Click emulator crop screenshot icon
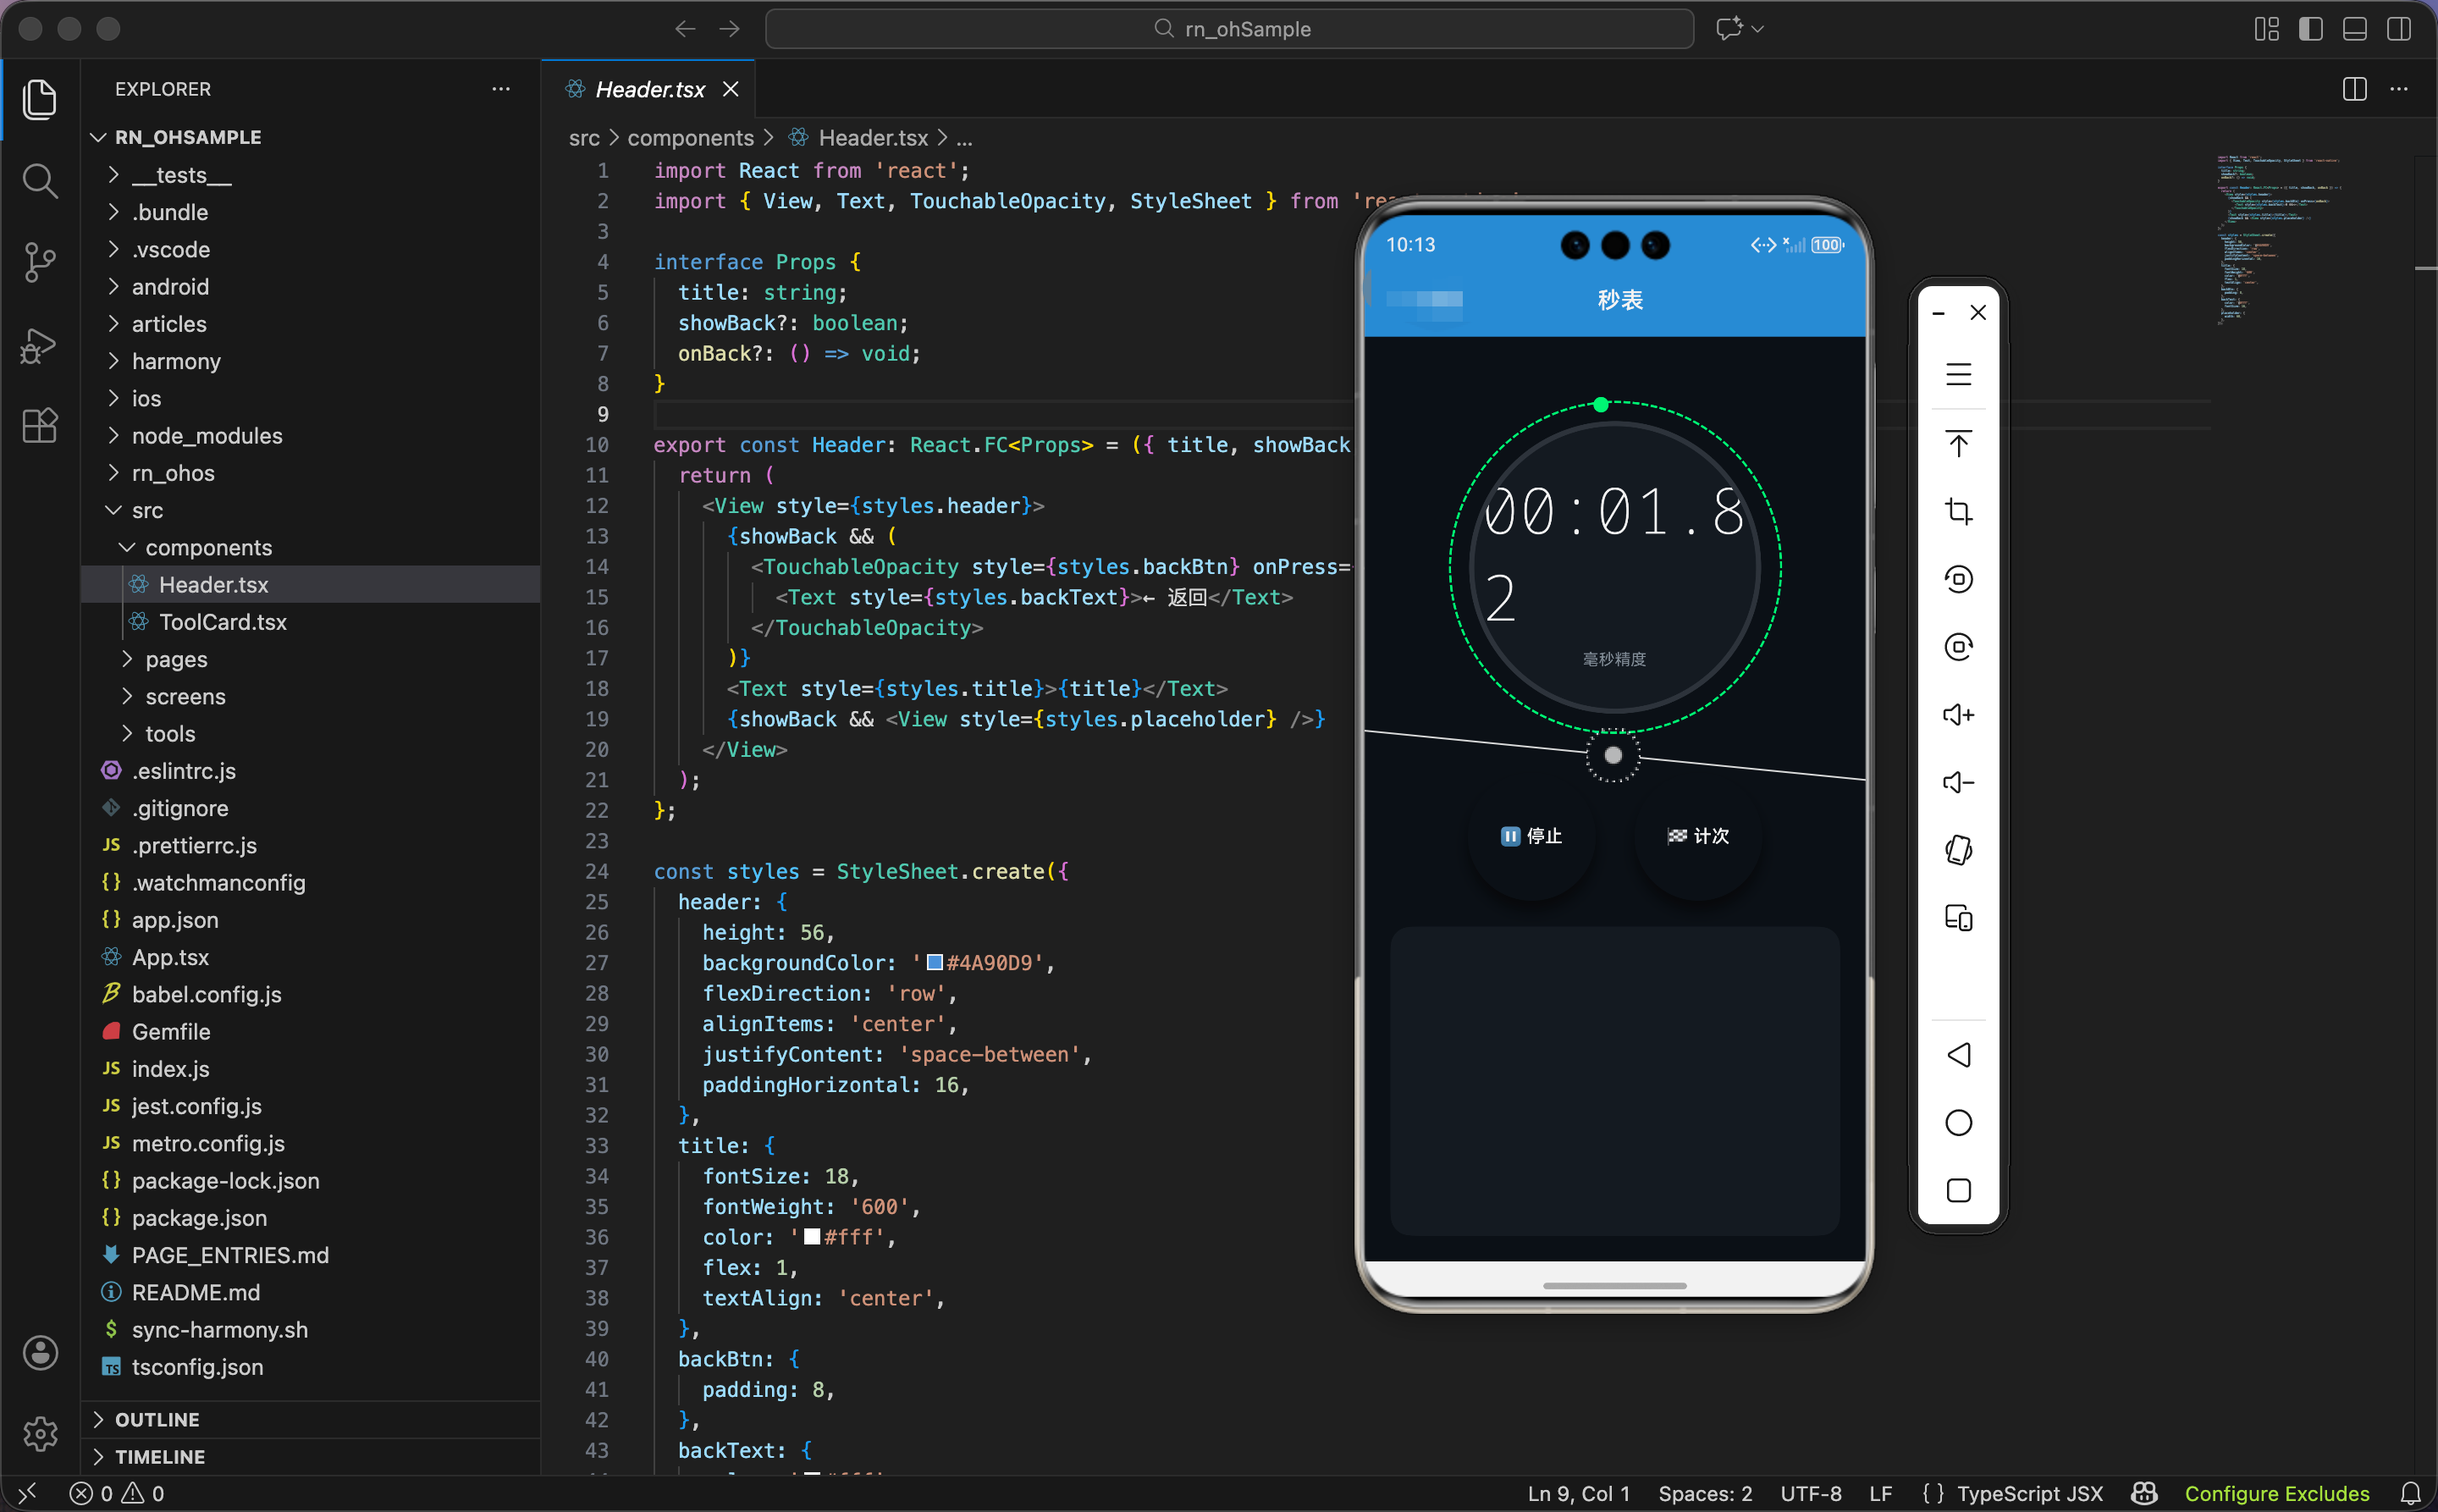The height and width of the screenshot is (1512, 2438). coord(1957,512)
